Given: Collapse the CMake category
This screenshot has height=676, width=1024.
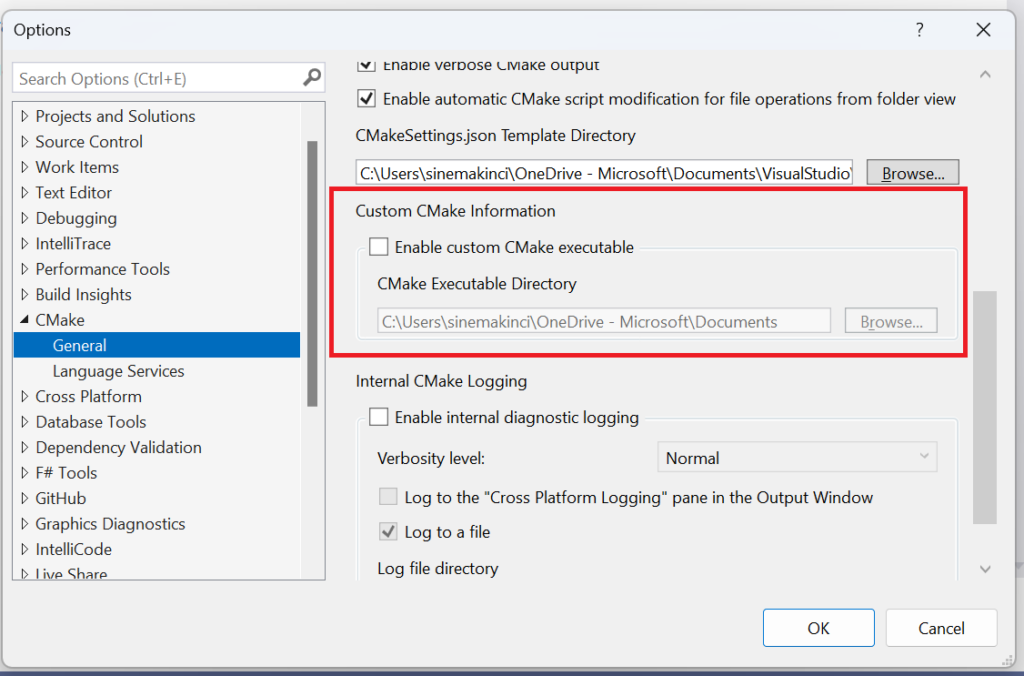Looking at the screenshot, I should click(x=23, y=319).
